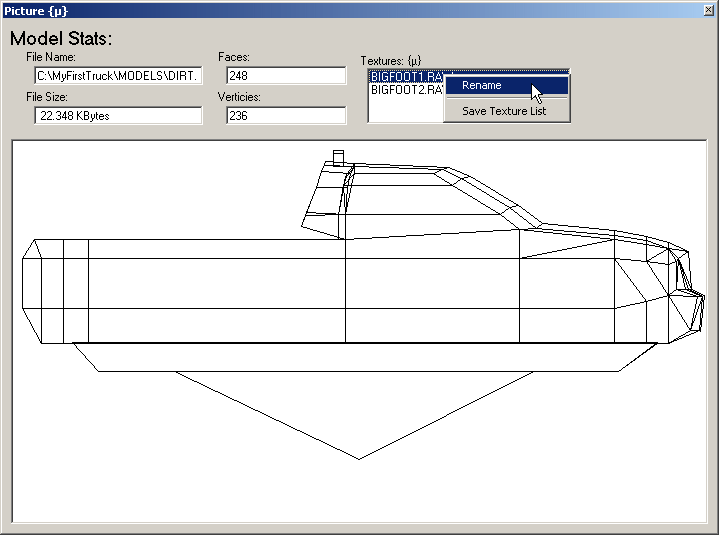Click the File Size field
Viewport: 719px width, 535px height.
(118, 115)
